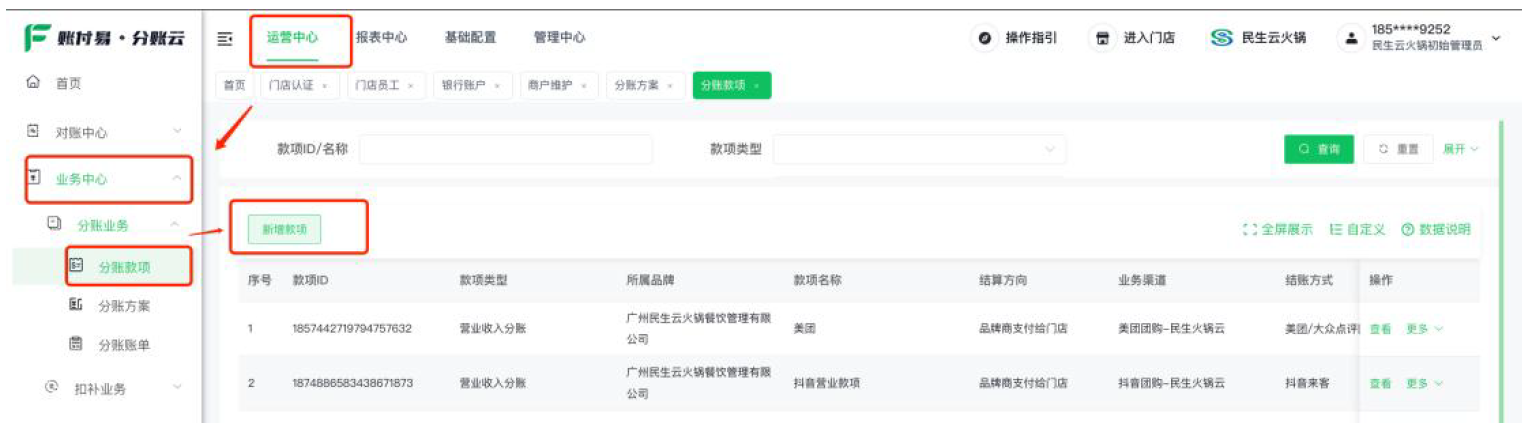This screenshot has height=441, width=1529.
Task: Click the 款项ID/名称 input field
Action: point(505,149)
